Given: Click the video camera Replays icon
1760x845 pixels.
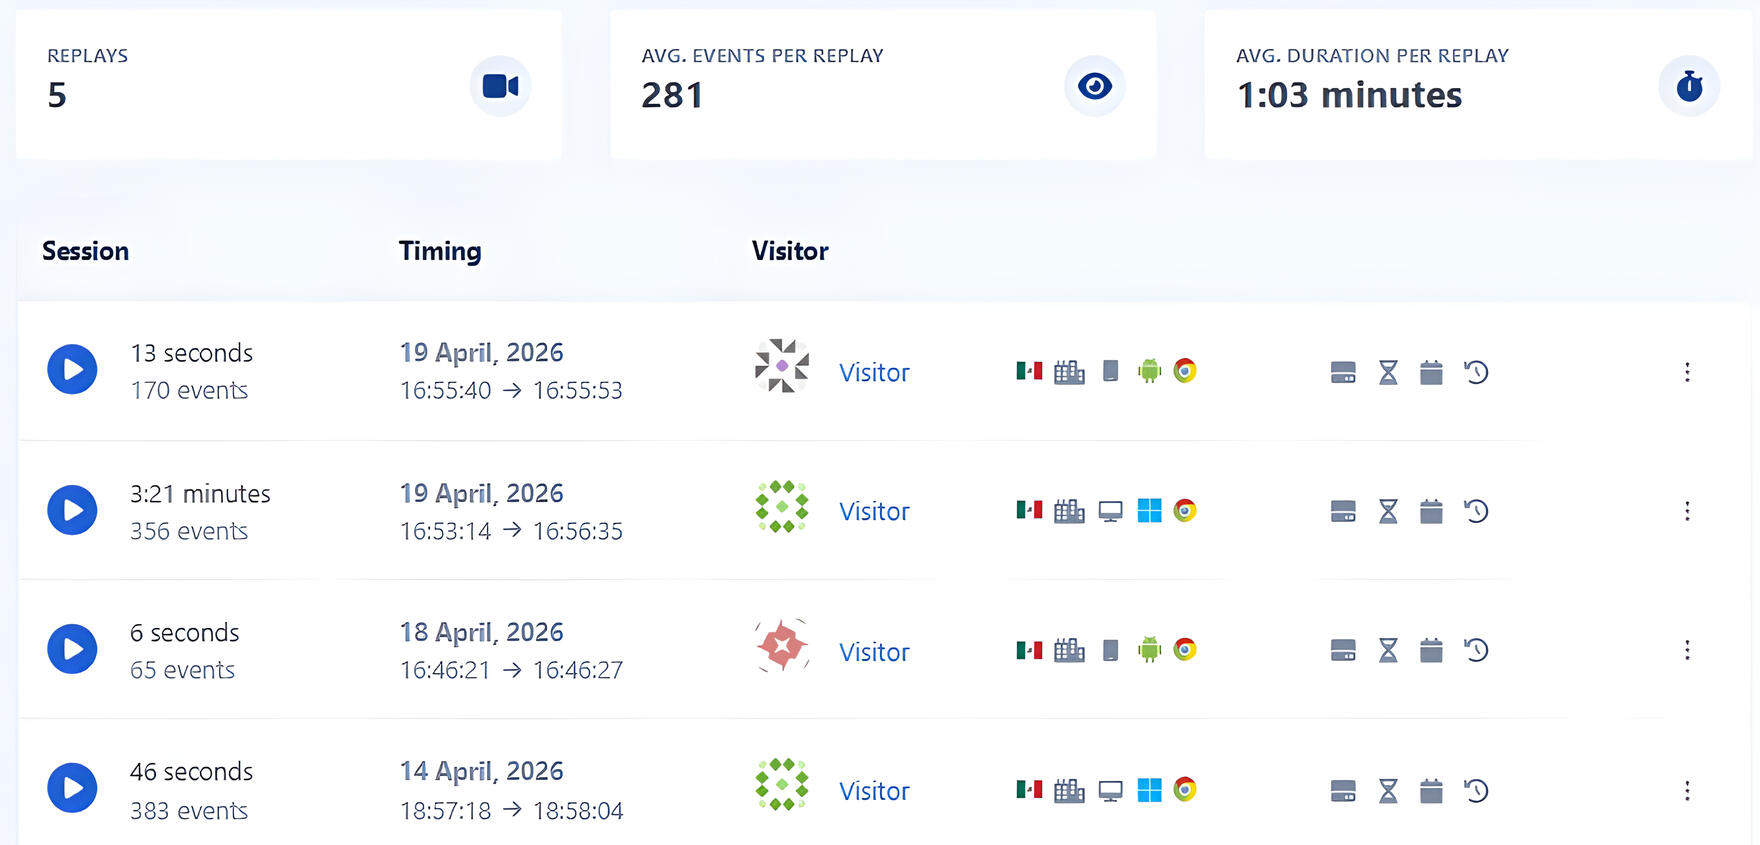Looking at the screenshot, I should pyautogui.click(x=500, y=86).
